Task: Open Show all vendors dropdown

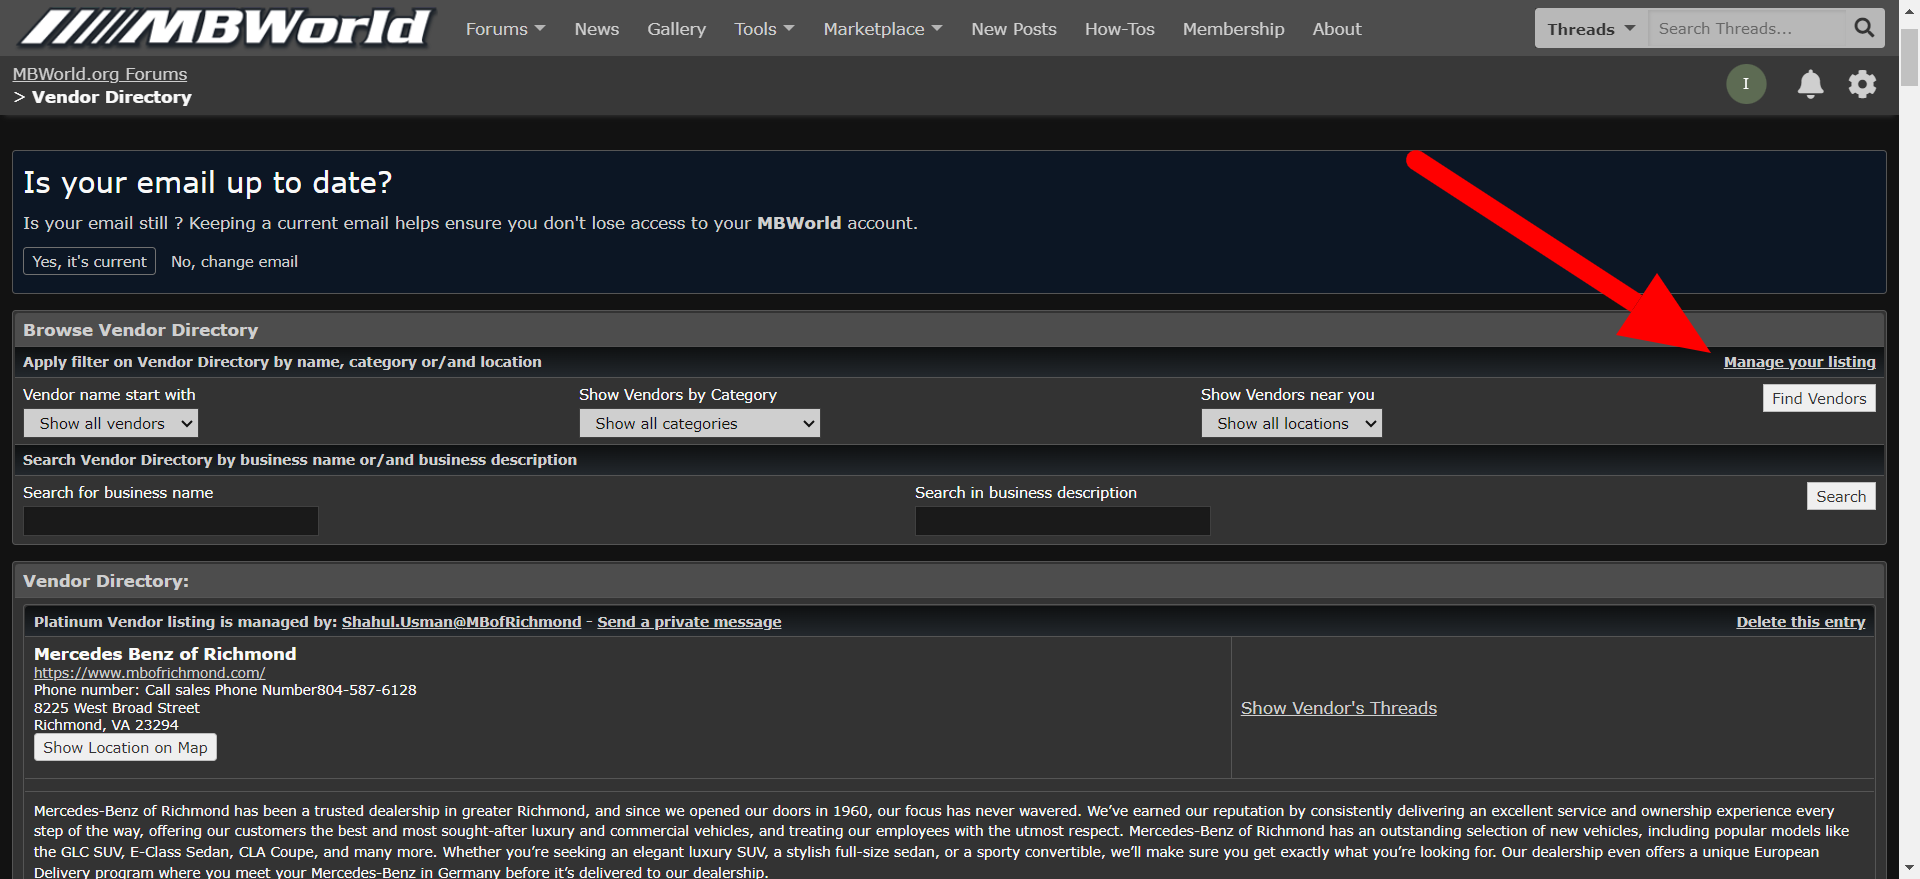Action: (111, 424)
